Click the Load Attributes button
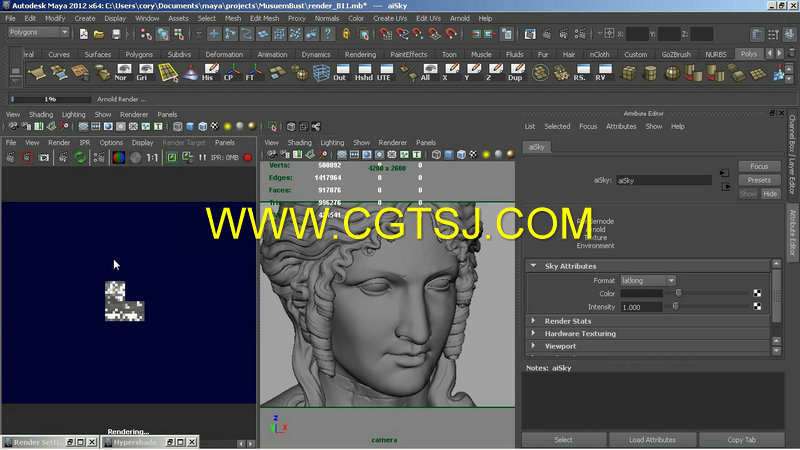This screenshot has height=450, width=800. coord(652,439)
